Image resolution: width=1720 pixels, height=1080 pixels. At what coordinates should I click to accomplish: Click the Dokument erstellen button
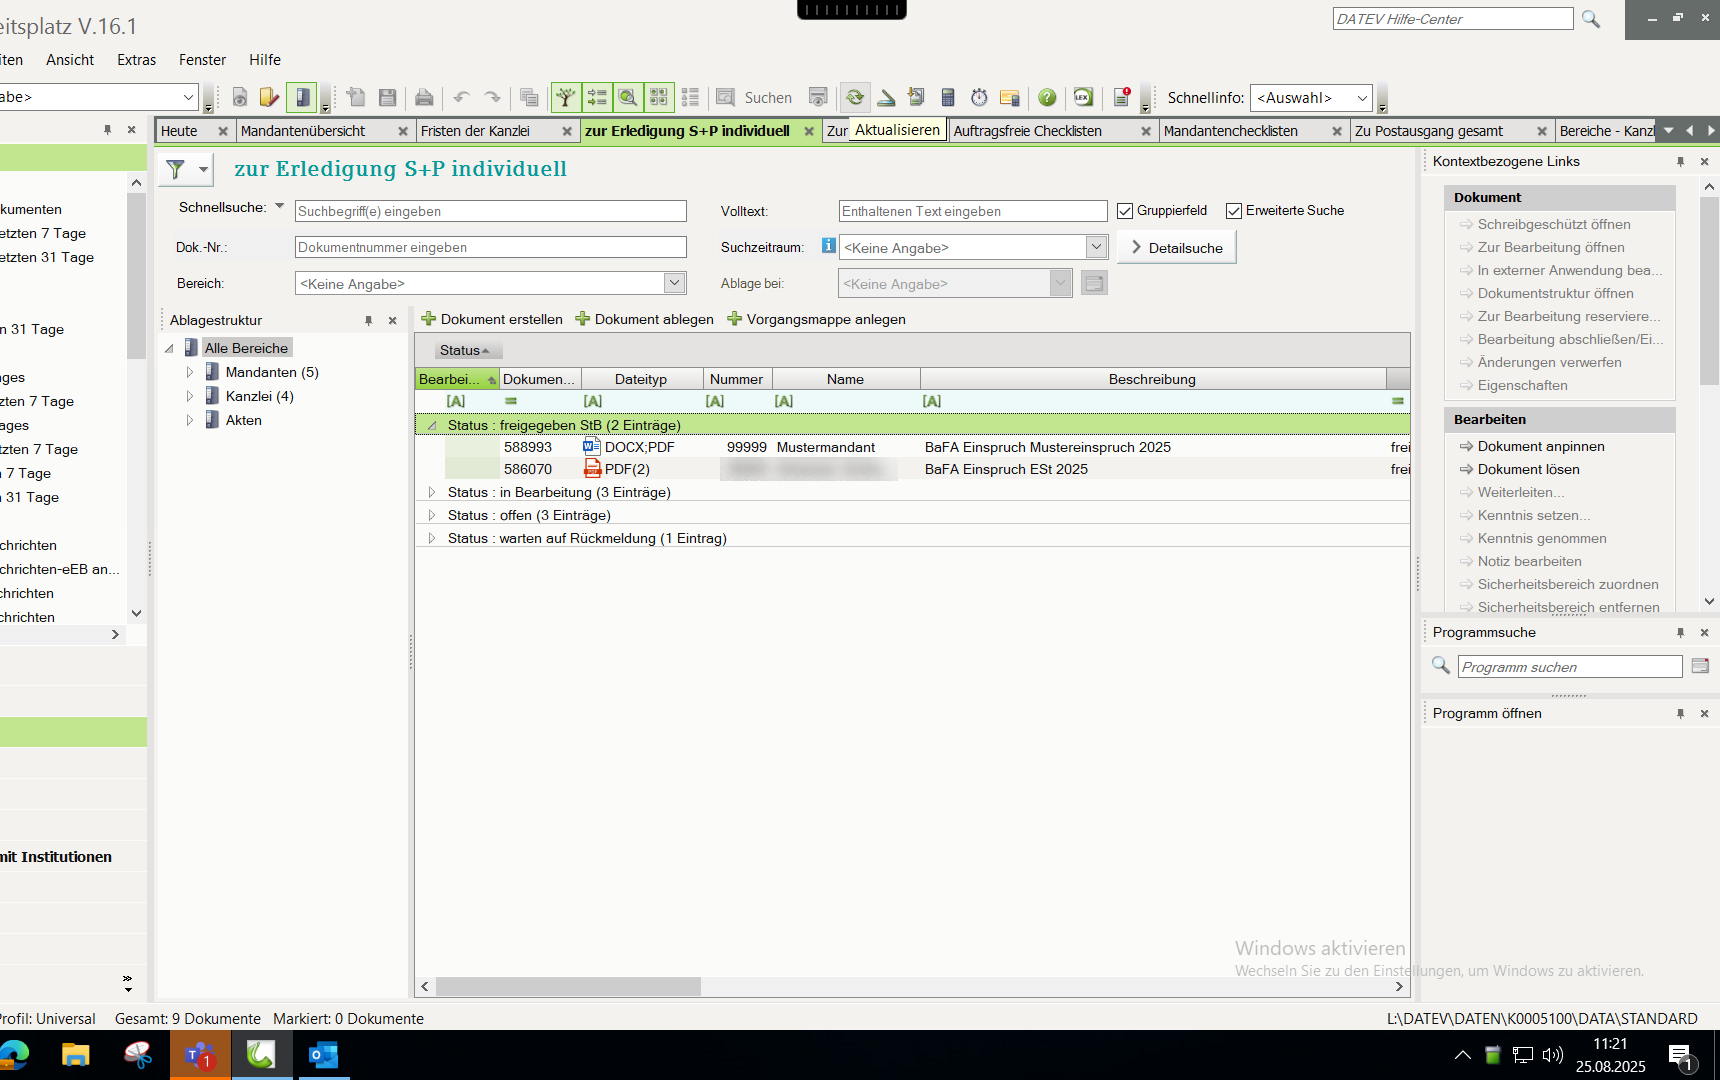click(492, 319)
